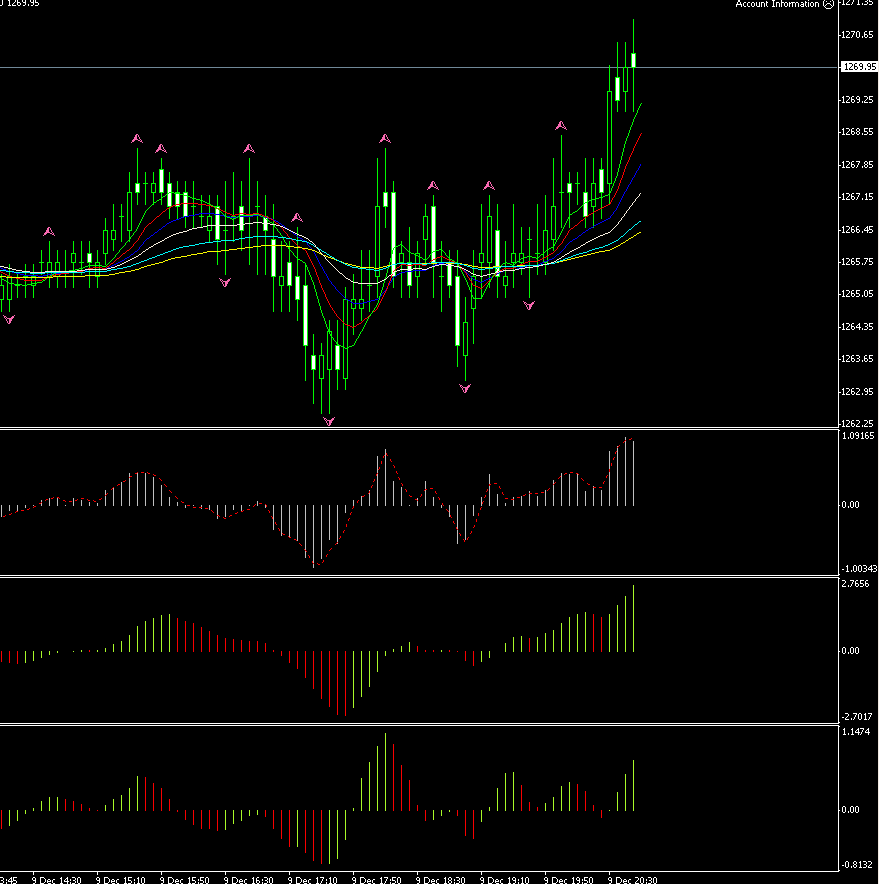
Task: Click the 9 Dec 18:30 time label
Action: point(441,879)
